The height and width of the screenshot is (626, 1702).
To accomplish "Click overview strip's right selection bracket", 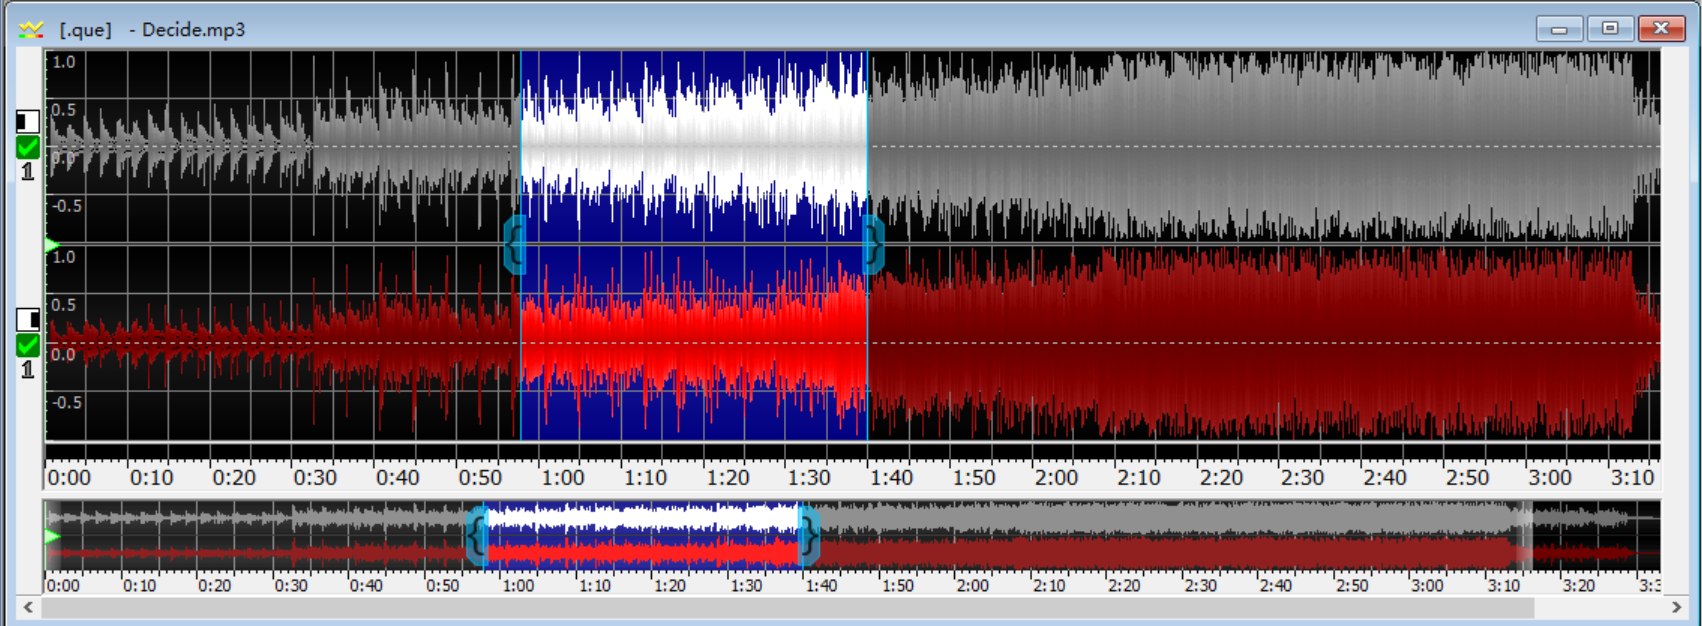I will [809, 536].
